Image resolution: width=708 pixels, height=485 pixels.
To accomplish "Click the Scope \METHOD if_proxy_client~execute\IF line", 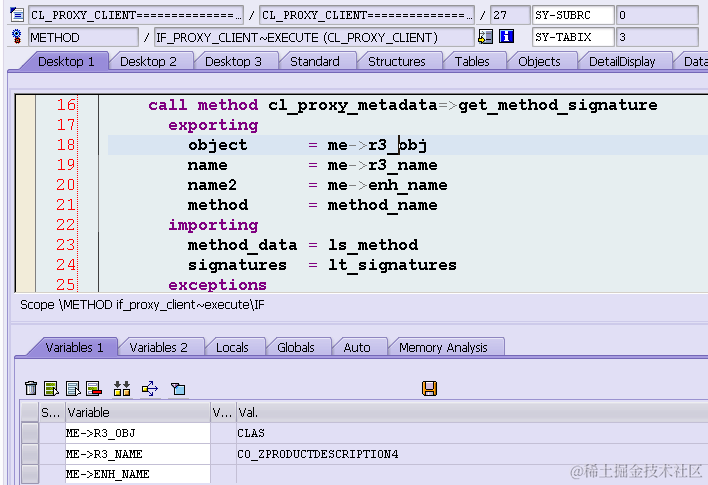I will pyautogui.click(x=142, y=305).
